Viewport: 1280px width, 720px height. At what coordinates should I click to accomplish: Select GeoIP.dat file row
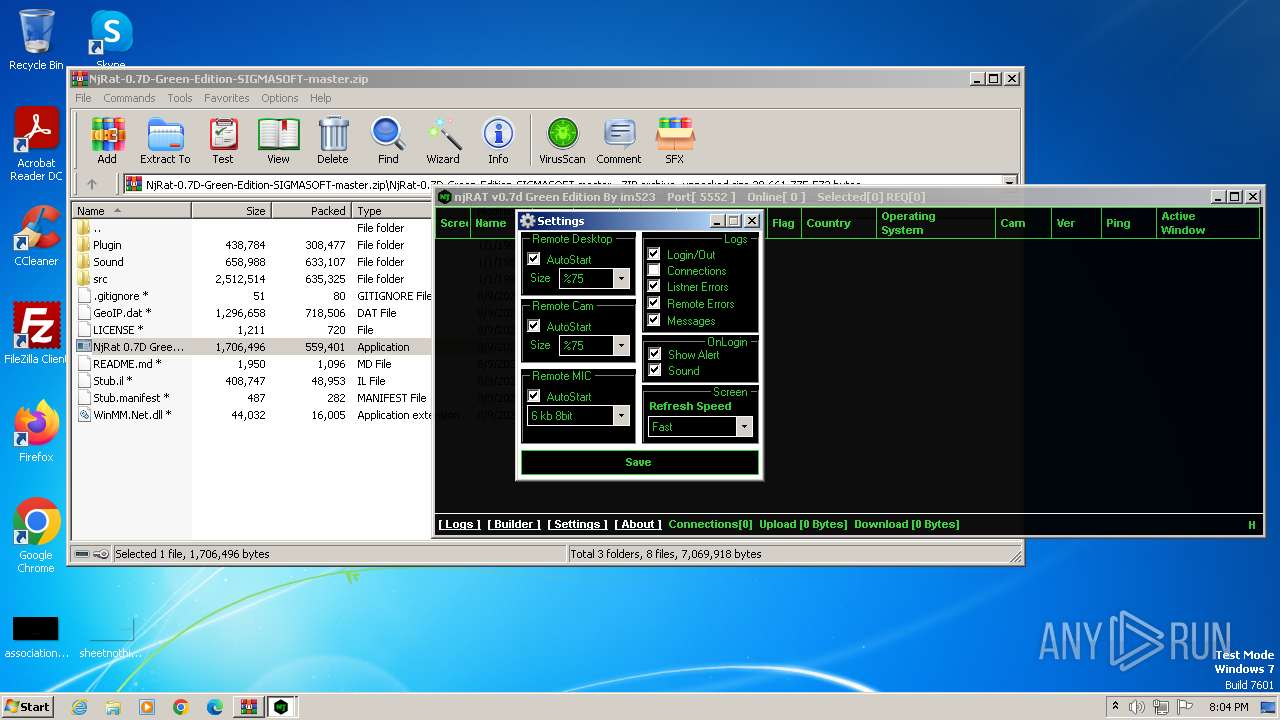point(252,313)
